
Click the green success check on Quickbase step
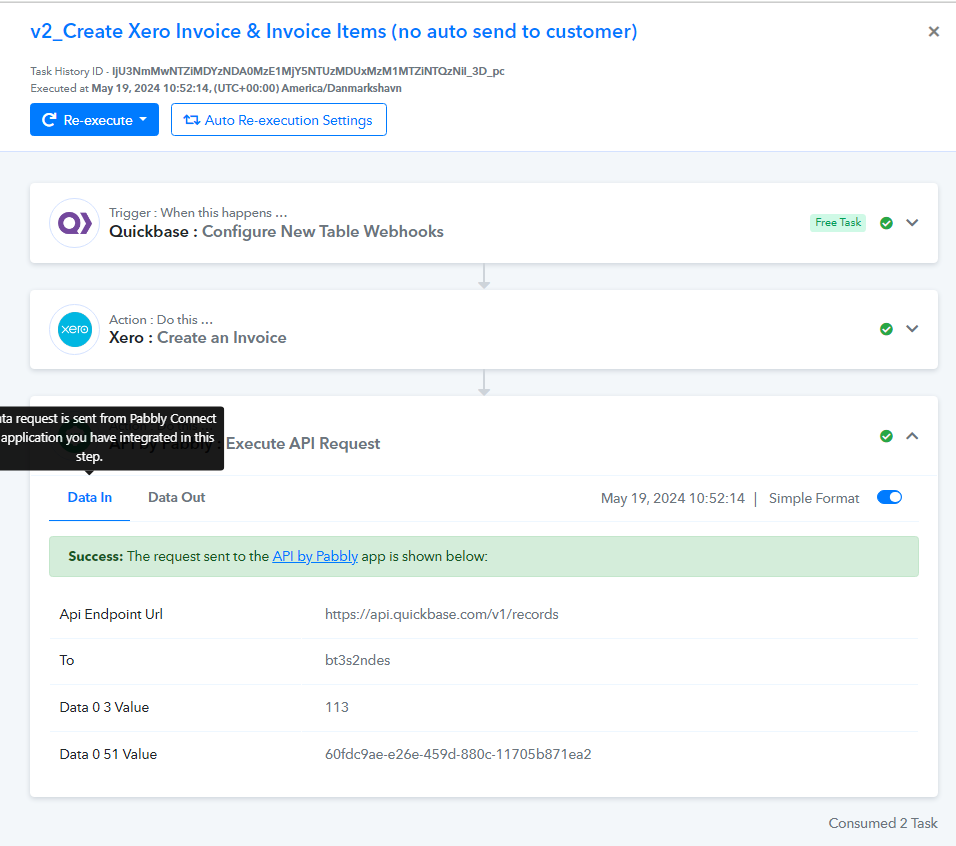(886, 223)
